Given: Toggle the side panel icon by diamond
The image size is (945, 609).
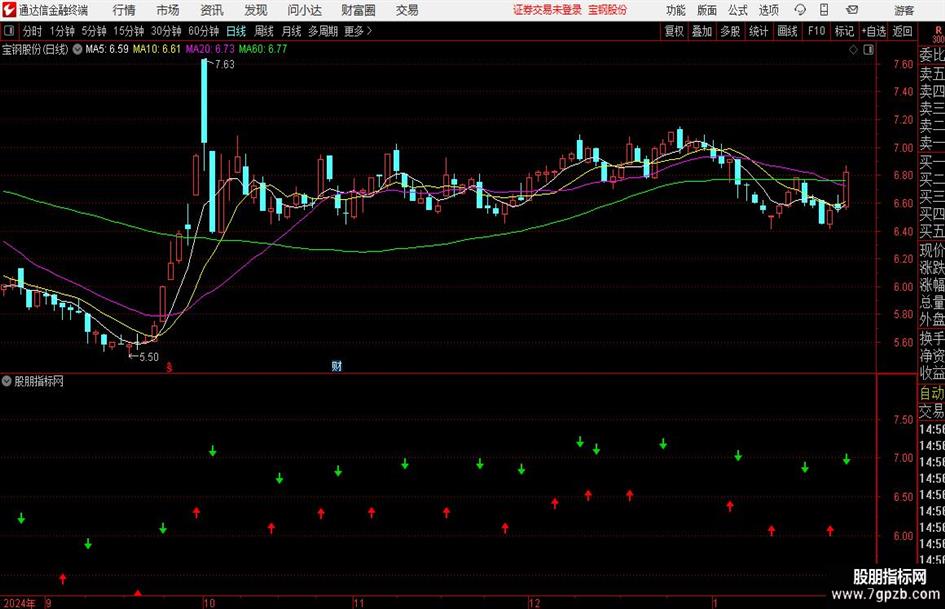Looking at the screenshot, I should coord(868,50).
